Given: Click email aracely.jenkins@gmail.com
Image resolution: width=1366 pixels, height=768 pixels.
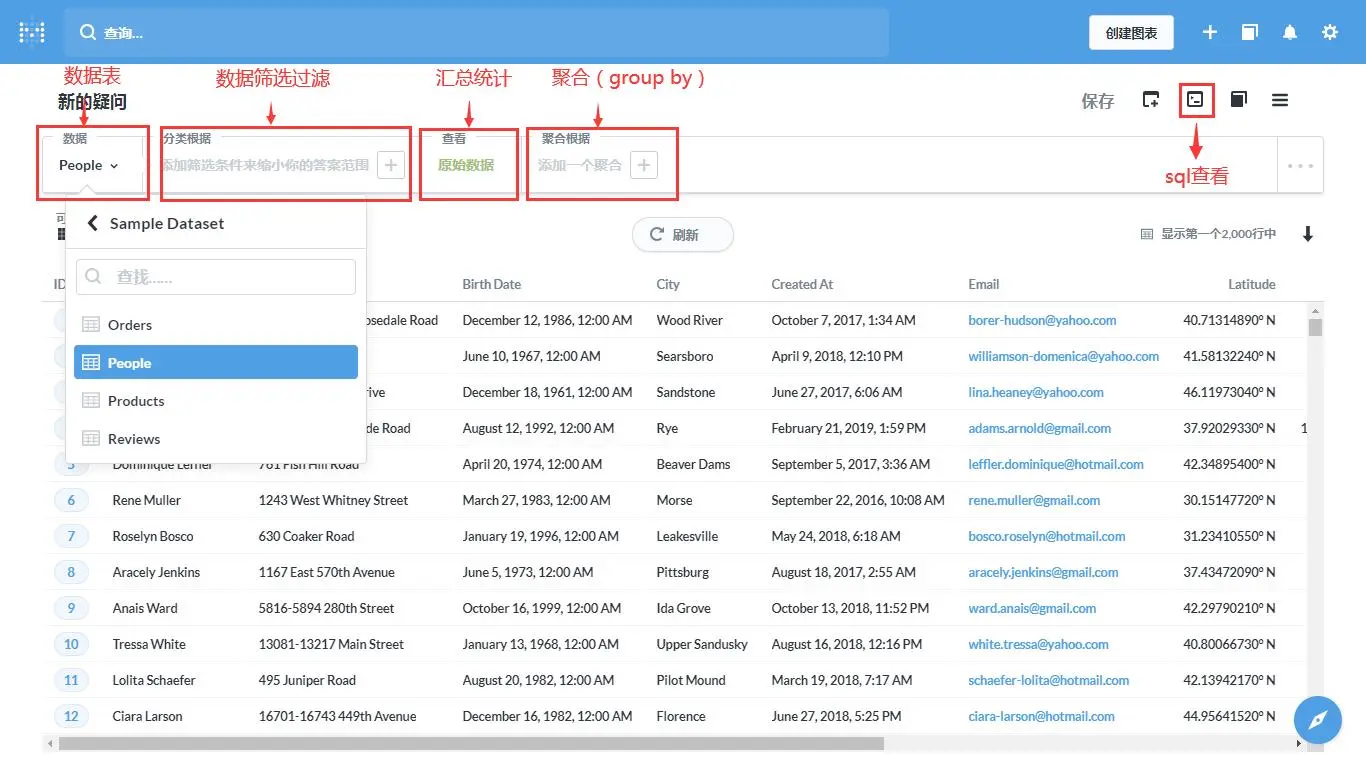Looking at the screenshot, I should pyautogui.click(x=1043, y=572).
